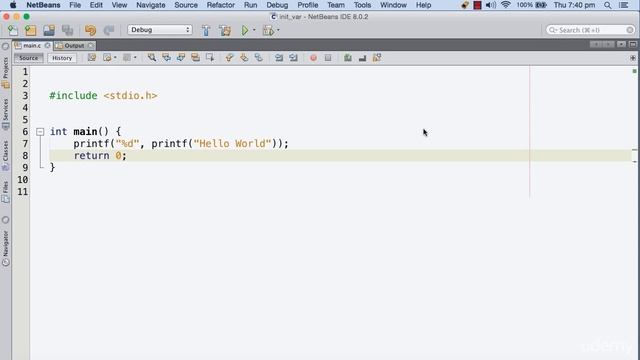
Task: Click the Shift Line Right icon
Action: click(x=293, y=58)
